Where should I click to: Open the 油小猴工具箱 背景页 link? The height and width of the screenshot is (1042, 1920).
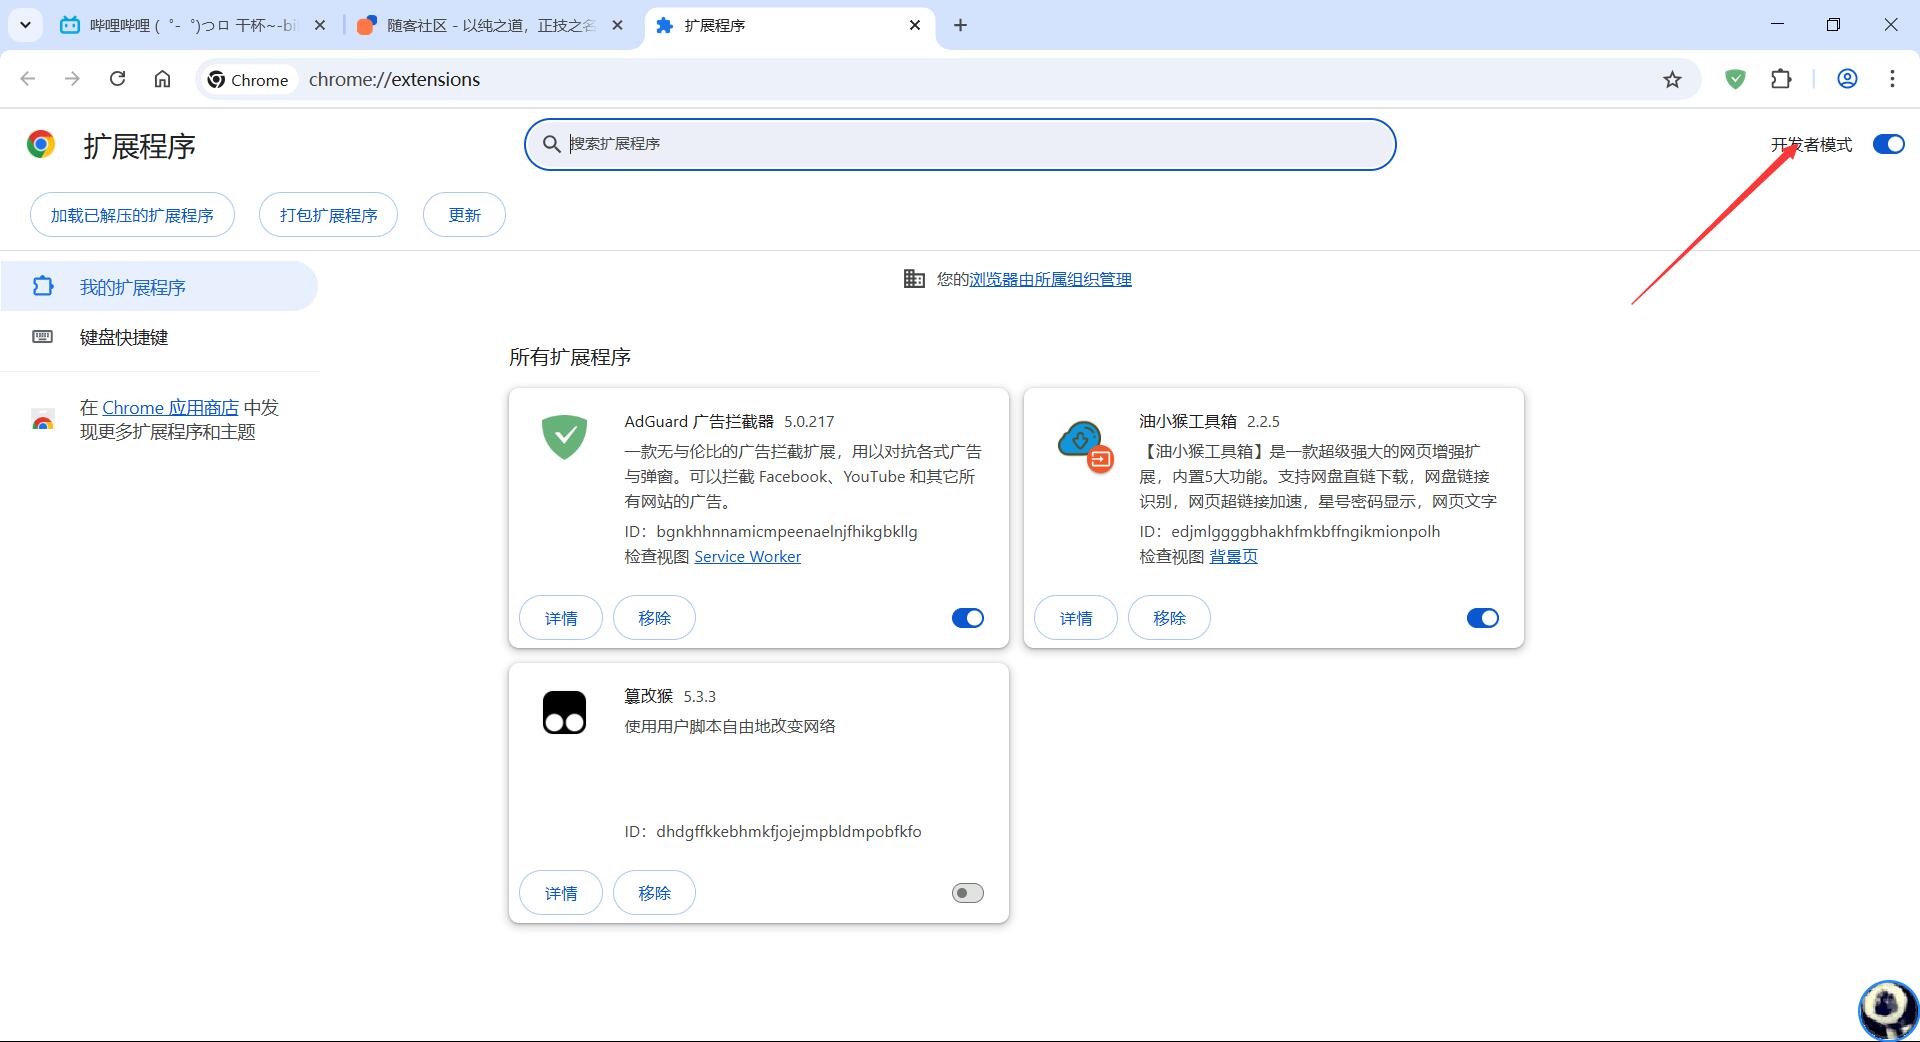pos(1233,556)
